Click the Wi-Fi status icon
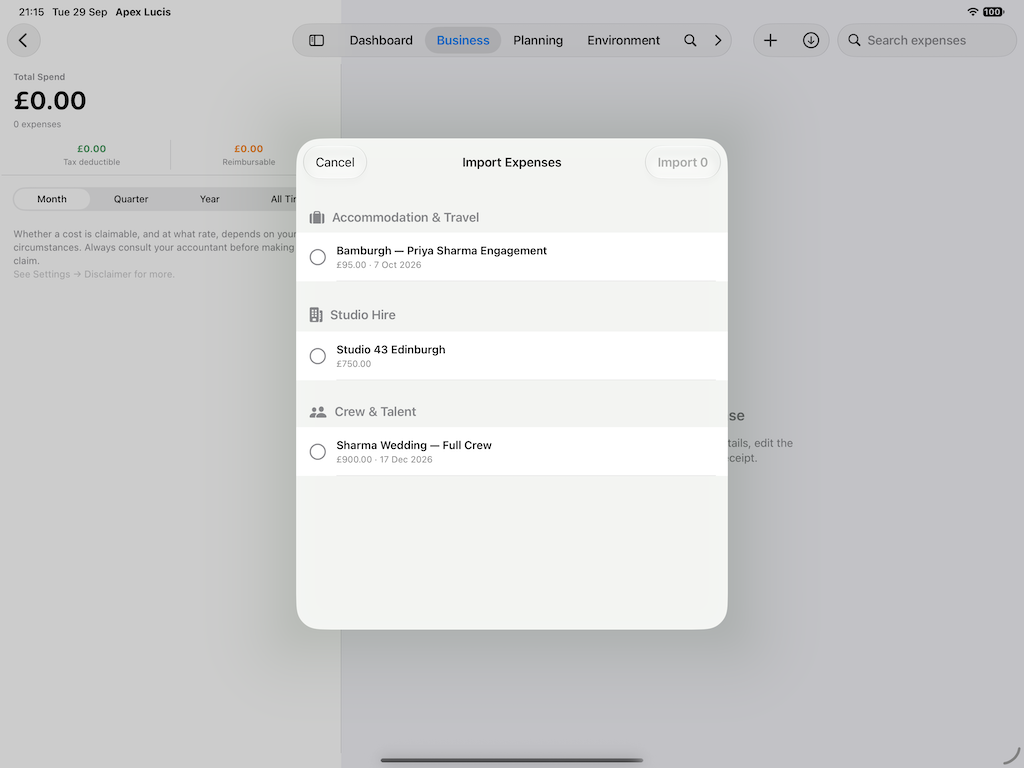The width and height of the screenshot is (1024, 768). 972,12
